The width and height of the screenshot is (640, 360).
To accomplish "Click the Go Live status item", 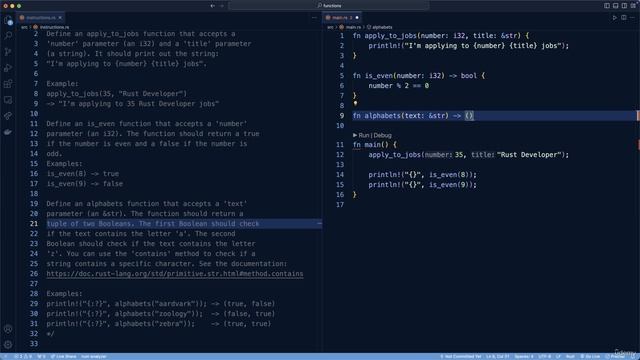I will [590, 356].
